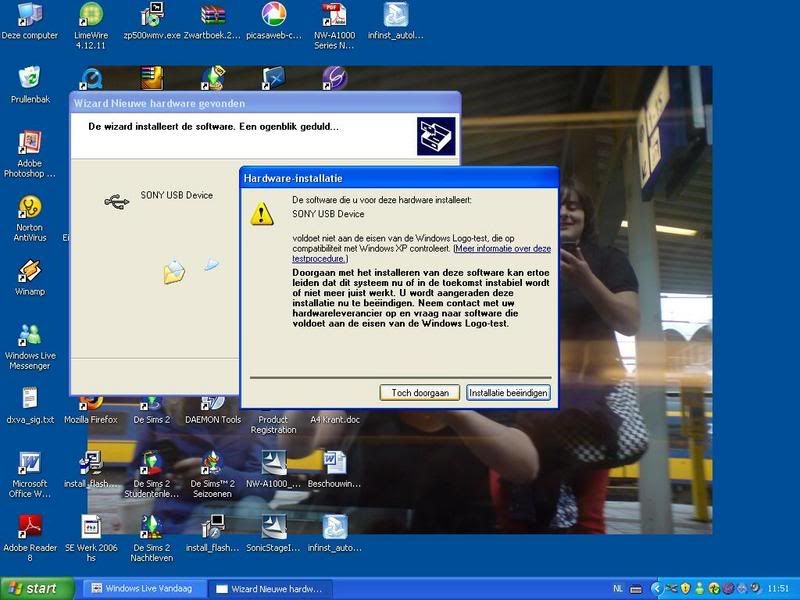Select the Beschouwin... Word document icon
The image size is (800, 600).
(335, 469)
